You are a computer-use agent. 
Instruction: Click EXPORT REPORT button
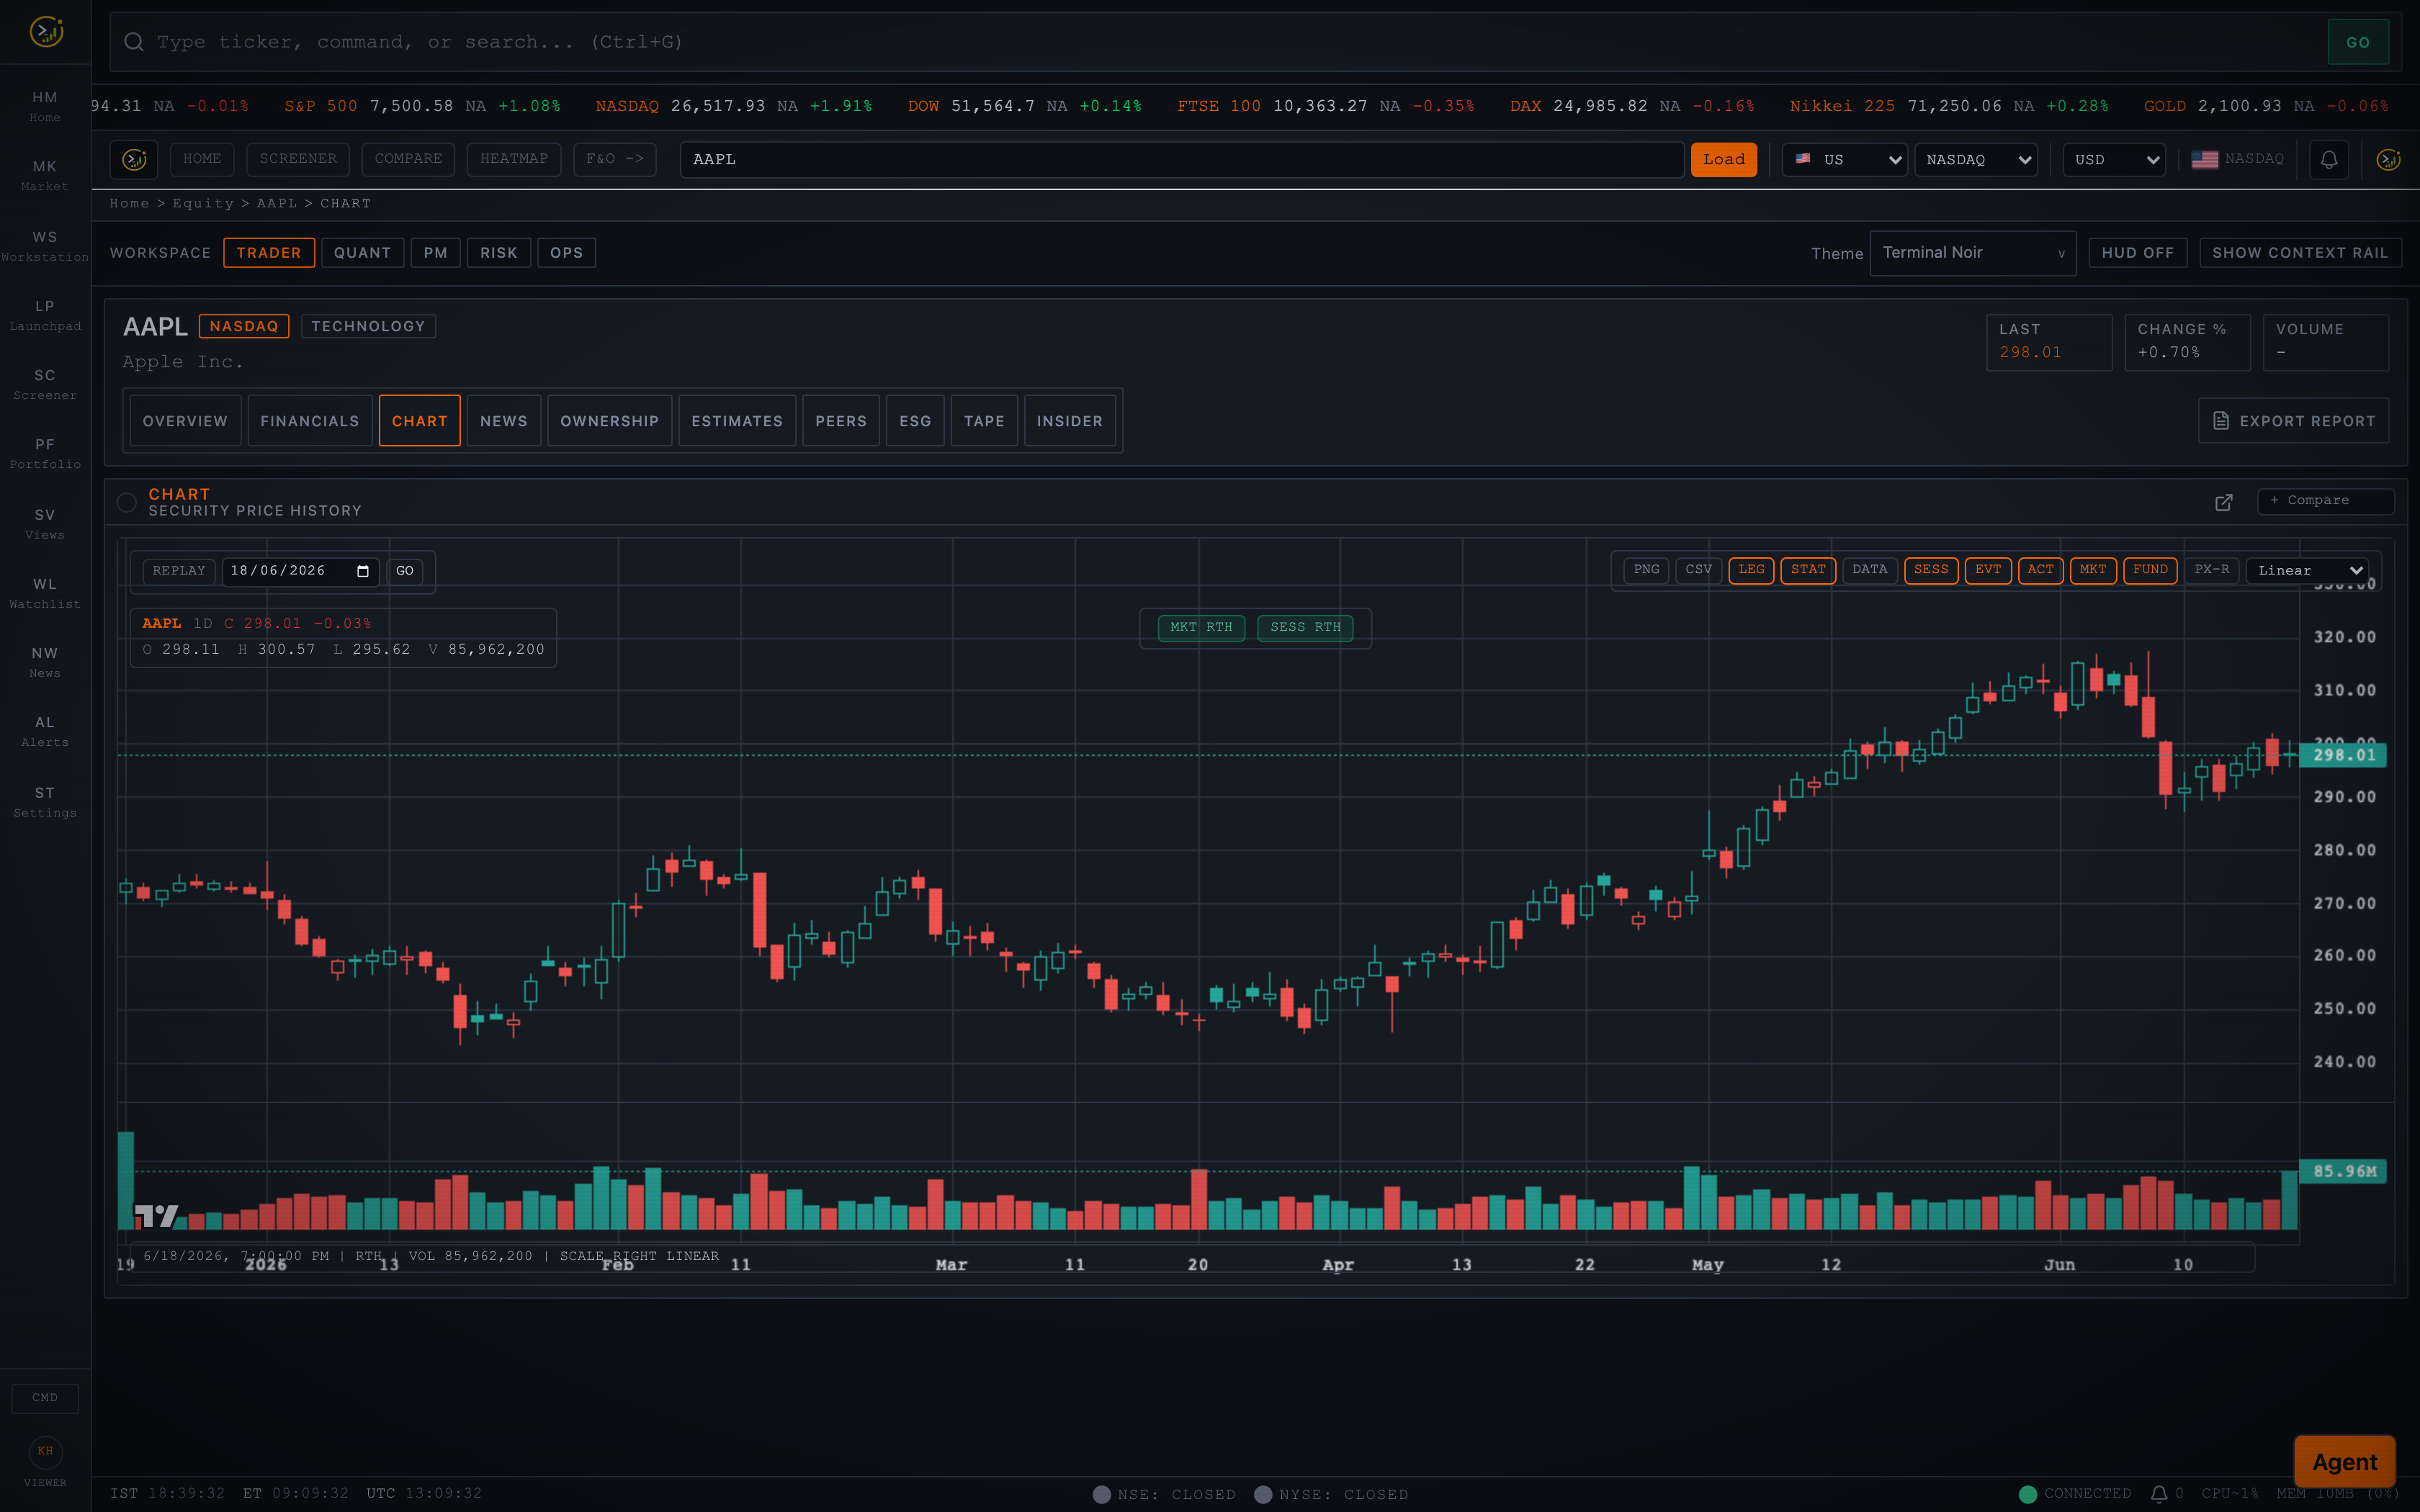[2293, 421]
